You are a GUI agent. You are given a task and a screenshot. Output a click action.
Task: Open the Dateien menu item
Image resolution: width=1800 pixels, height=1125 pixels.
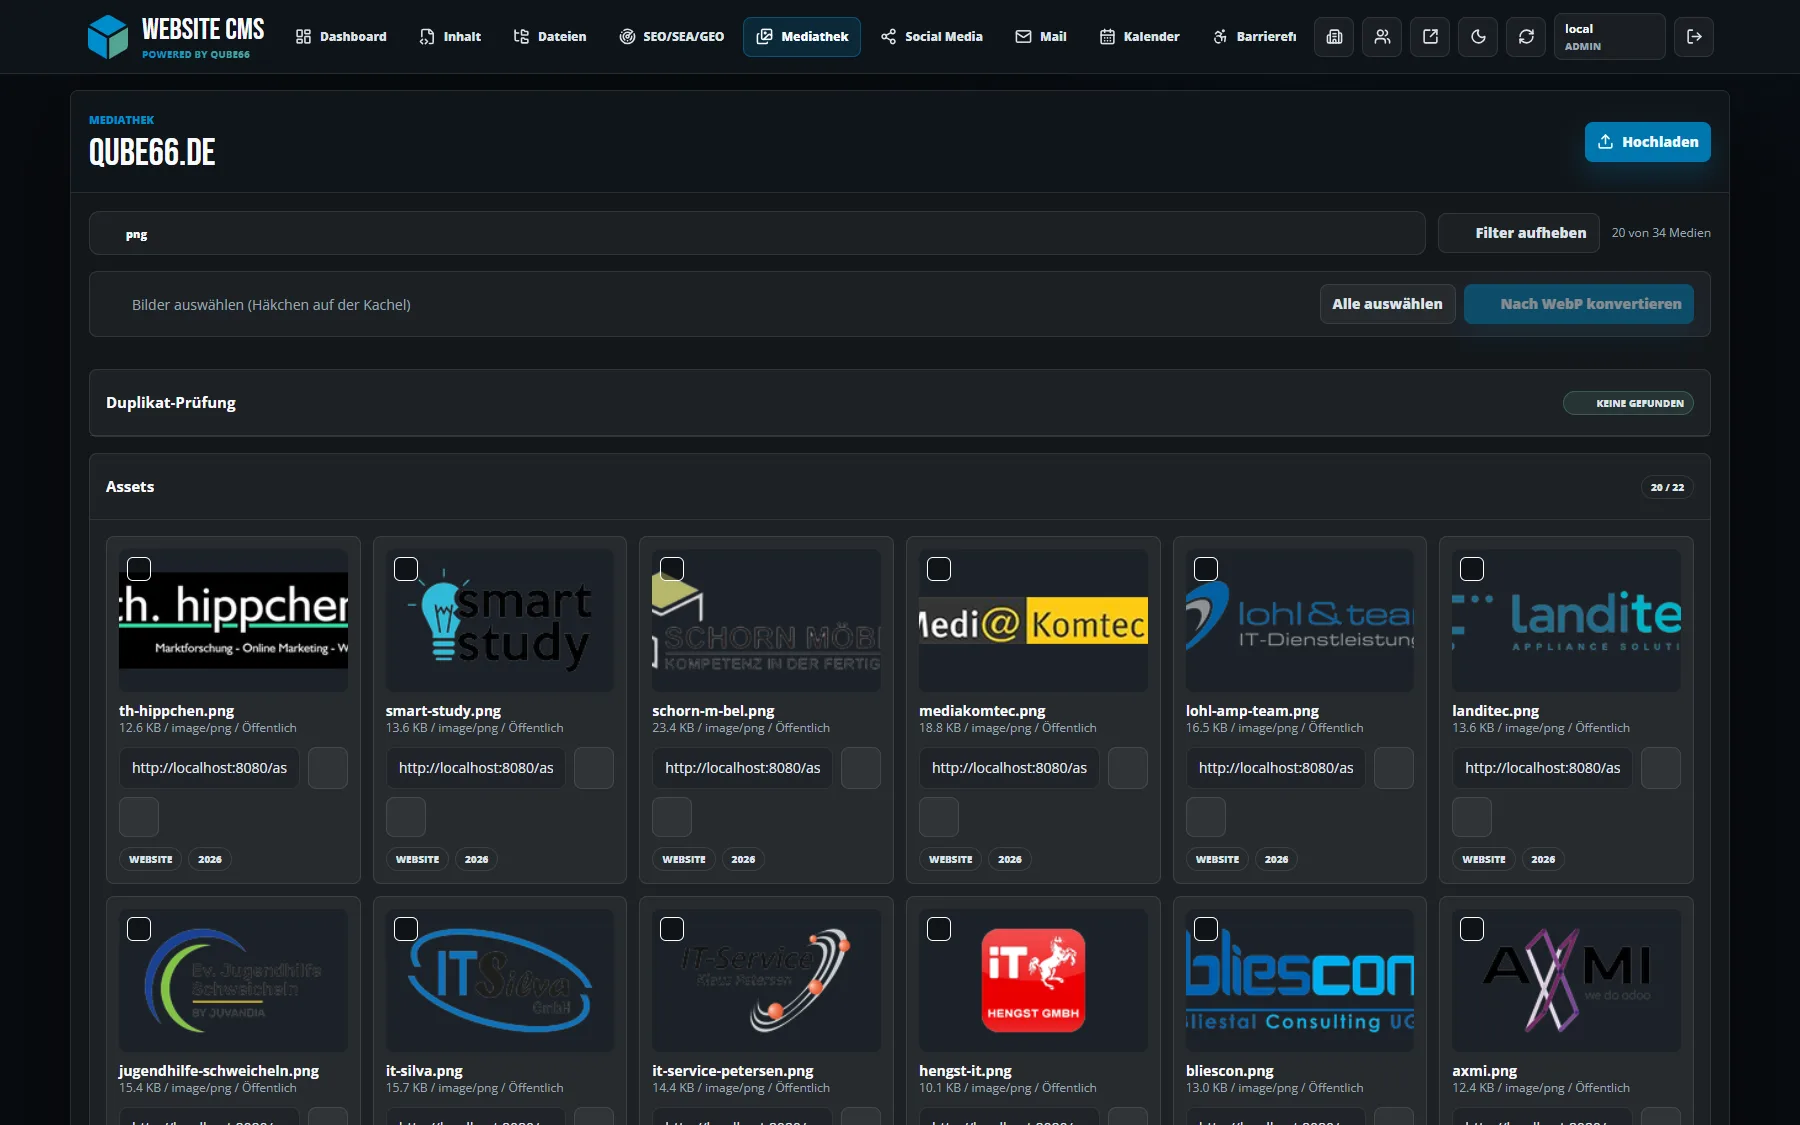pyautogui.click(x=550, y=37)
